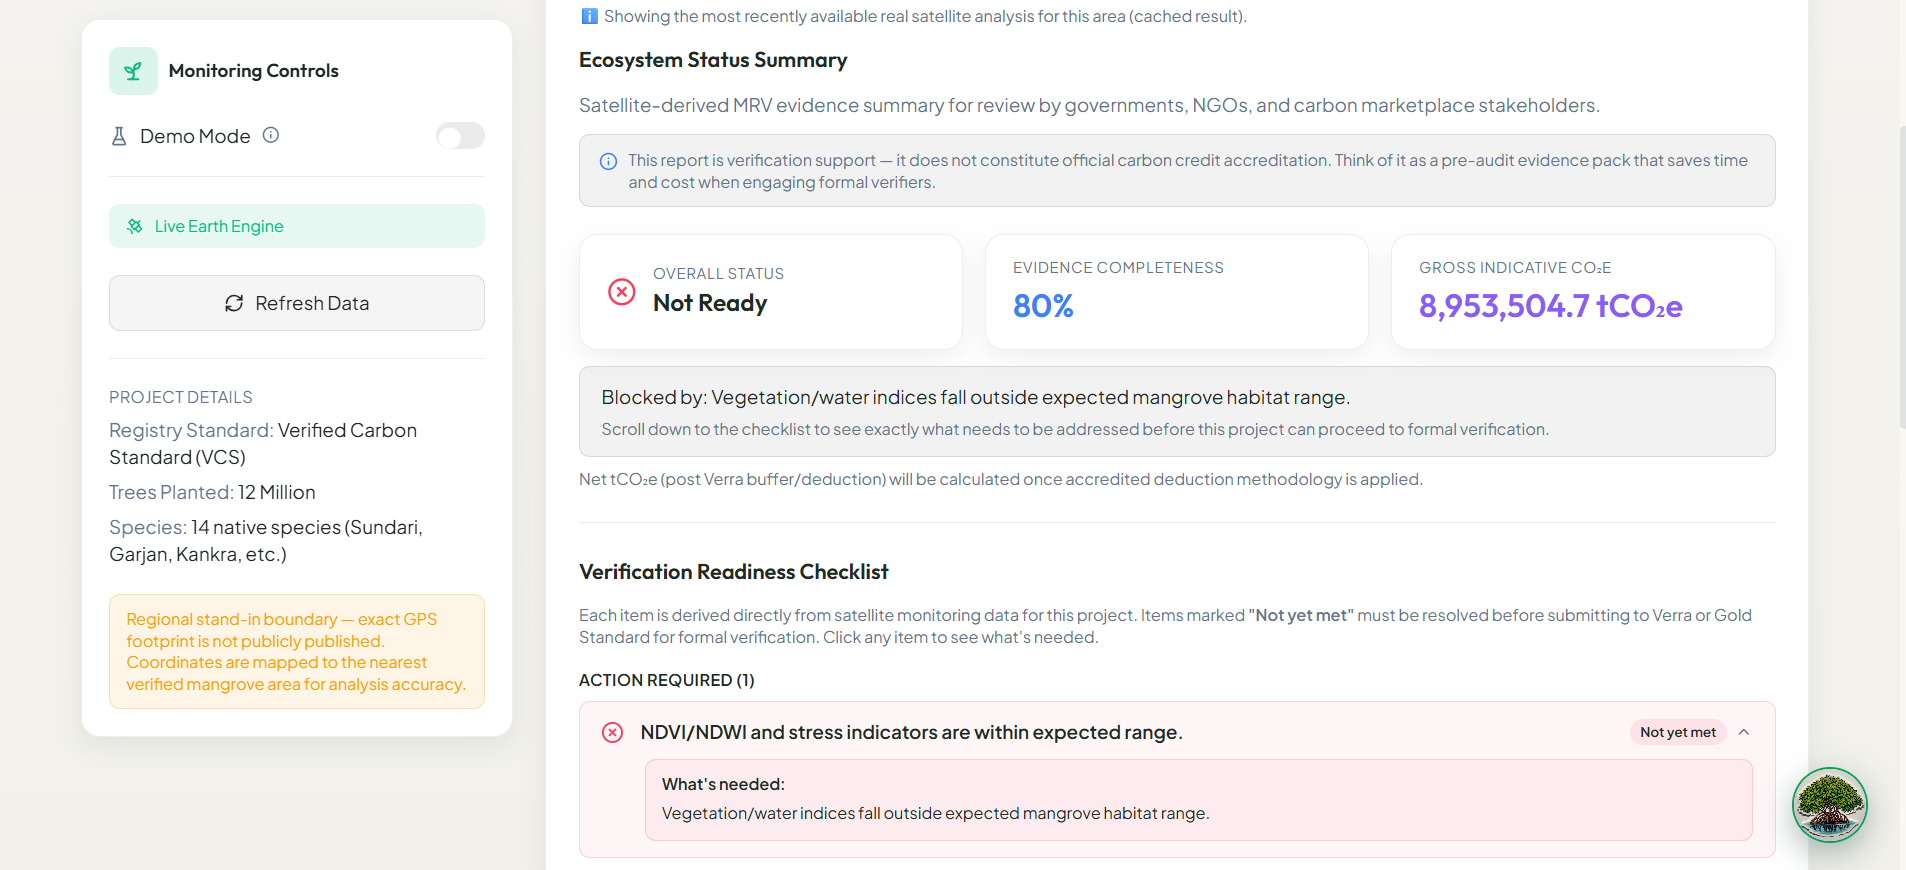Click the info icon in verification support notice
Screen dimensions: 1906x870
(x=608, y=161)
